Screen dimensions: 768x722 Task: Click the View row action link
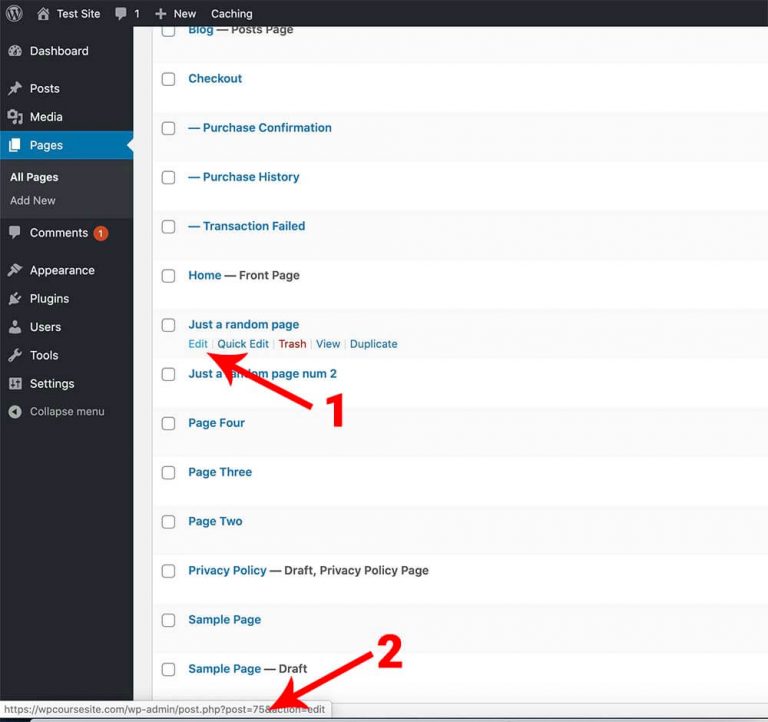[328, 344]
